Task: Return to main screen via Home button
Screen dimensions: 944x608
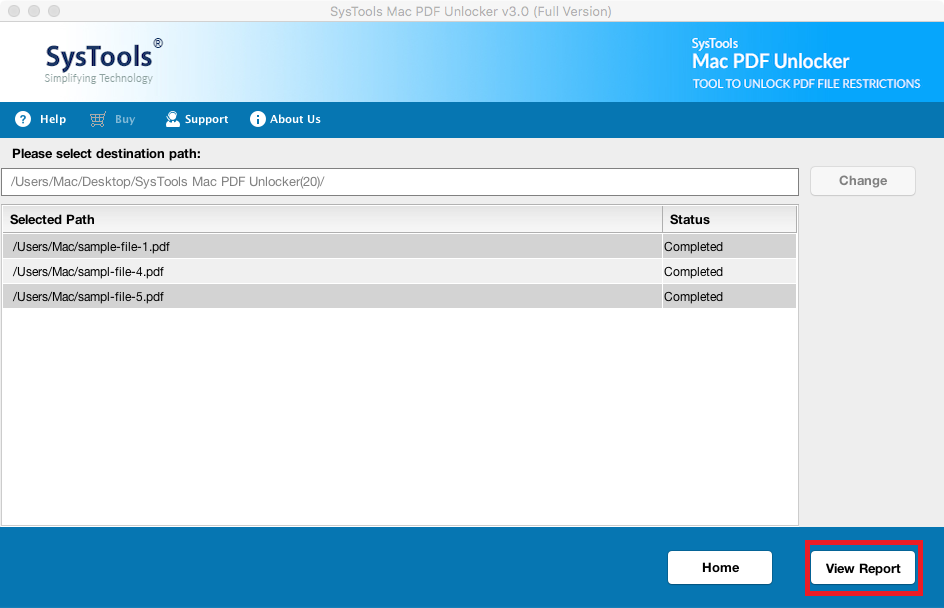Action: (719, 567)
